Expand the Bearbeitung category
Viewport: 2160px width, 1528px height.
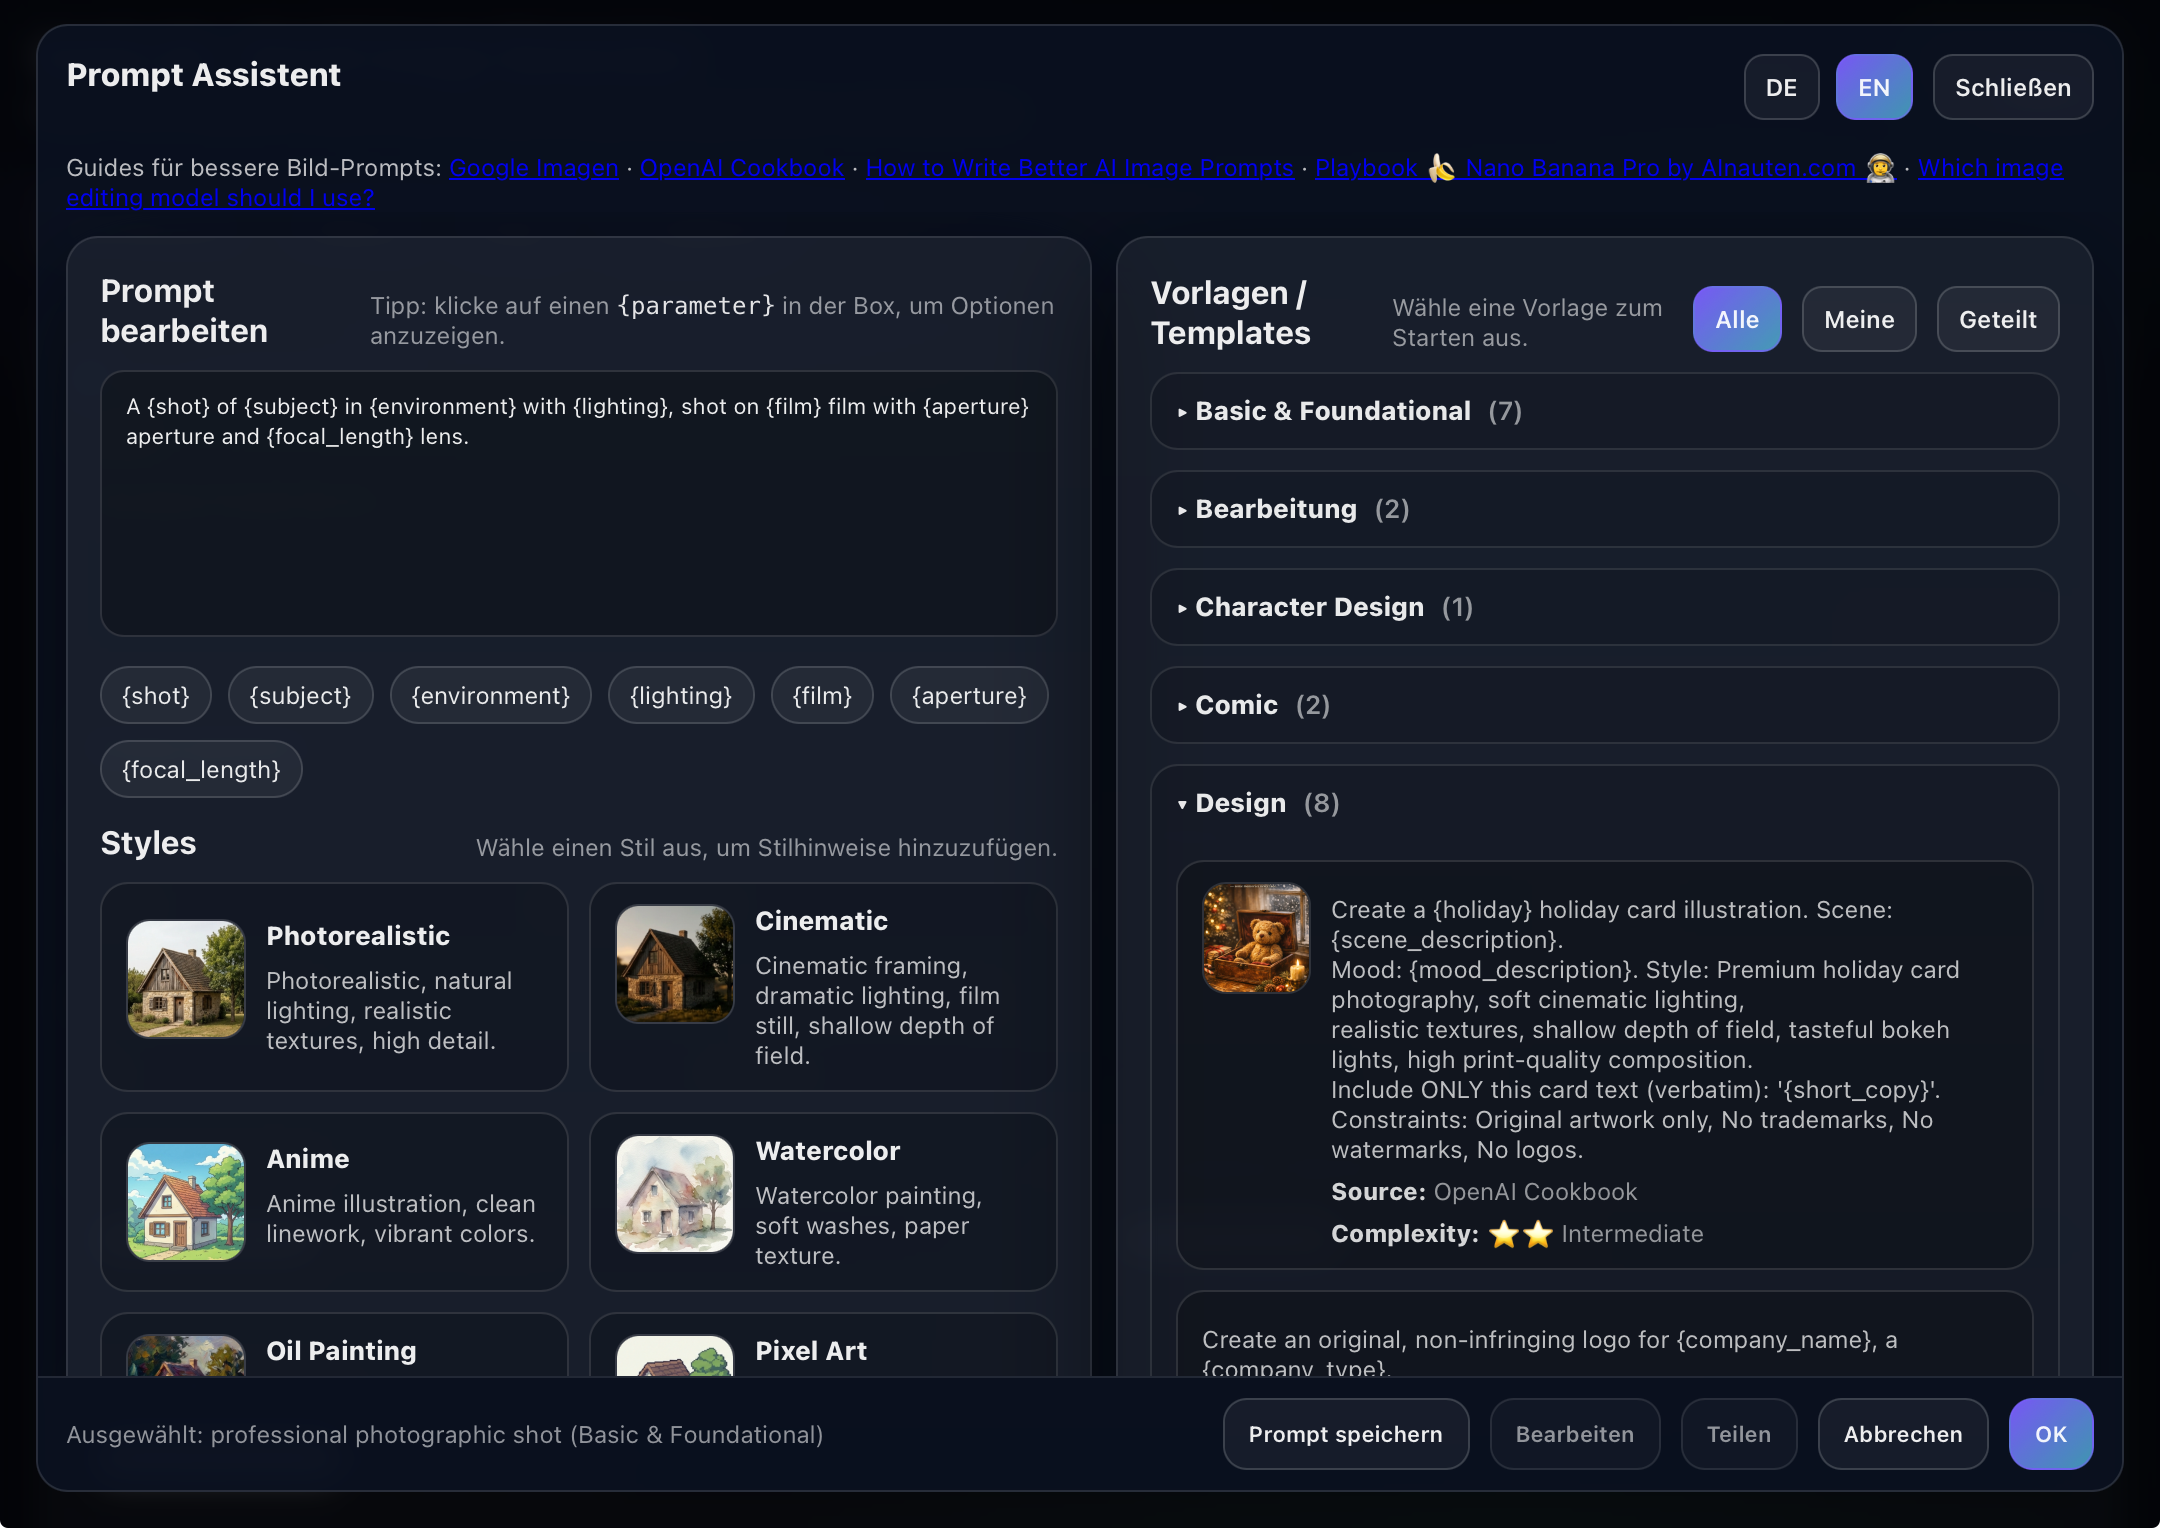point(1604,509)
